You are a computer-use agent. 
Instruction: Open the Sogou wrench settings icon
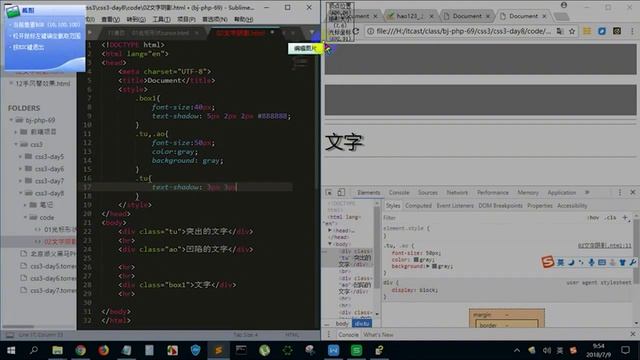(633, 262)
